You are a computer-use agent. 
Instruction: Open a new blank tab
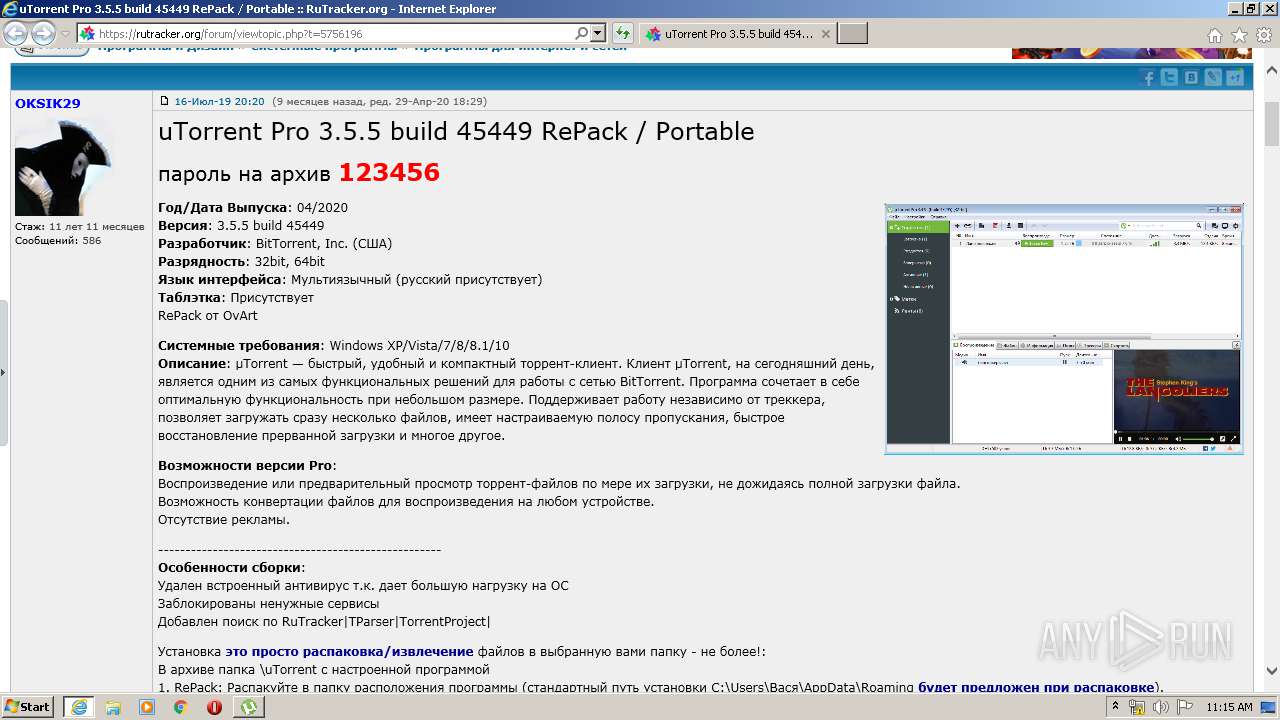[852, 34]
